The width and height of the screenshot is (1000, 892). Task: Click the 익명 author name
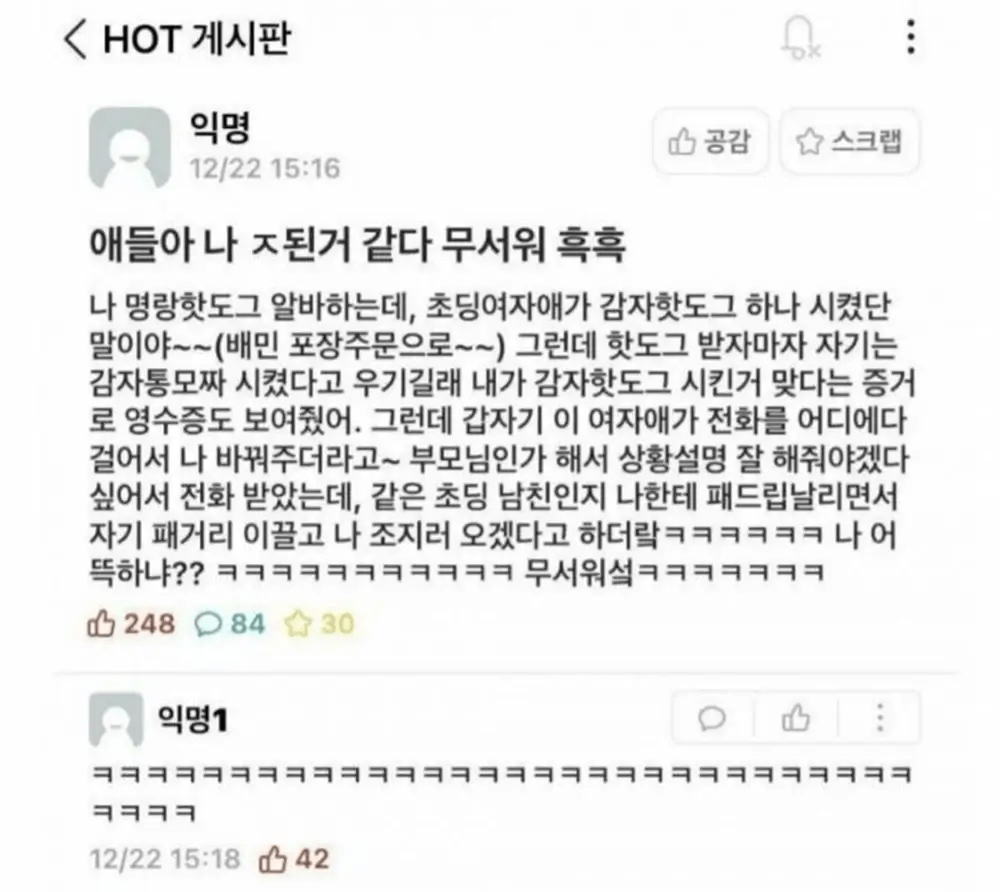tap(219, 128)
